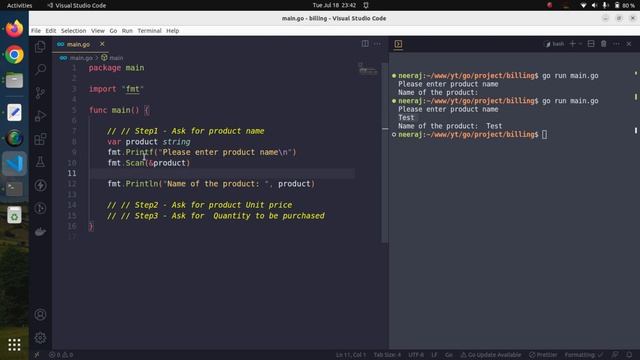The height and width of the screenshot is (360, 640).
Task: Open errors and warnings count in status bar
Action: tap(61, 355)
